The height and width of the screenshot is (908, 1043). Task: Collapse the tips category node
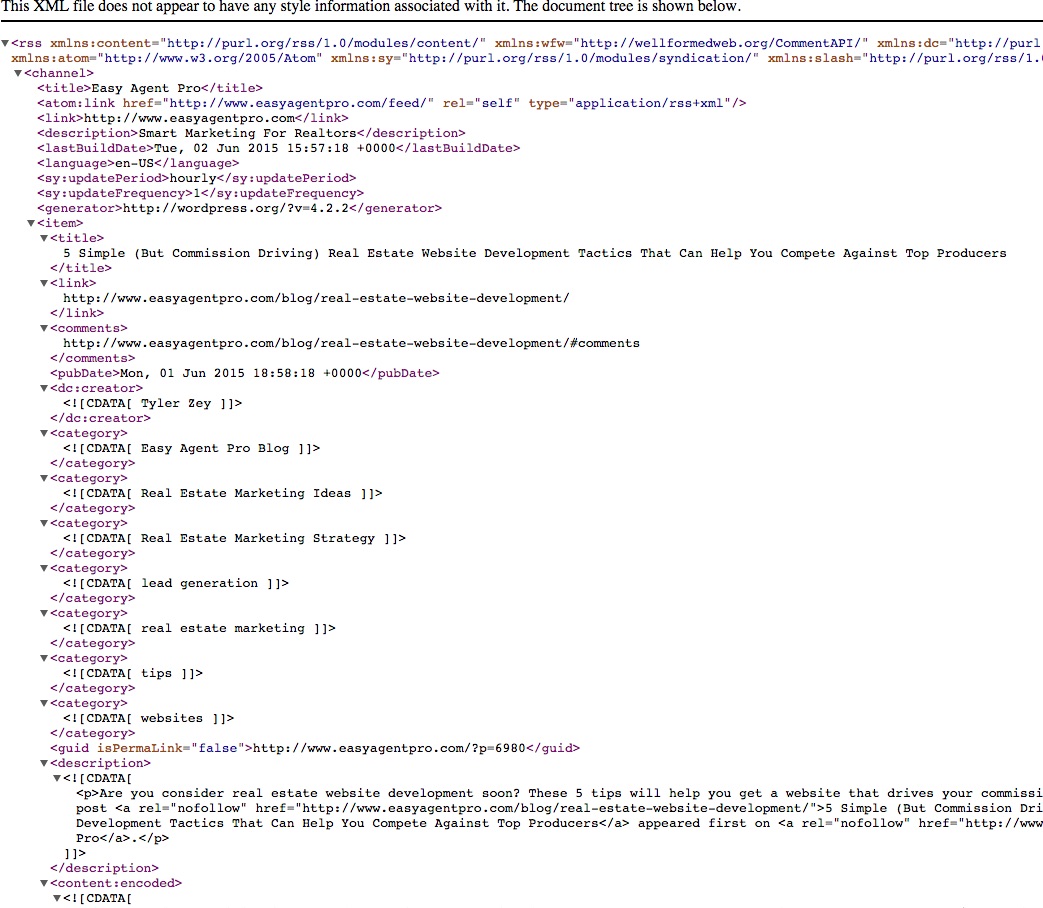(x=44, y=659)
